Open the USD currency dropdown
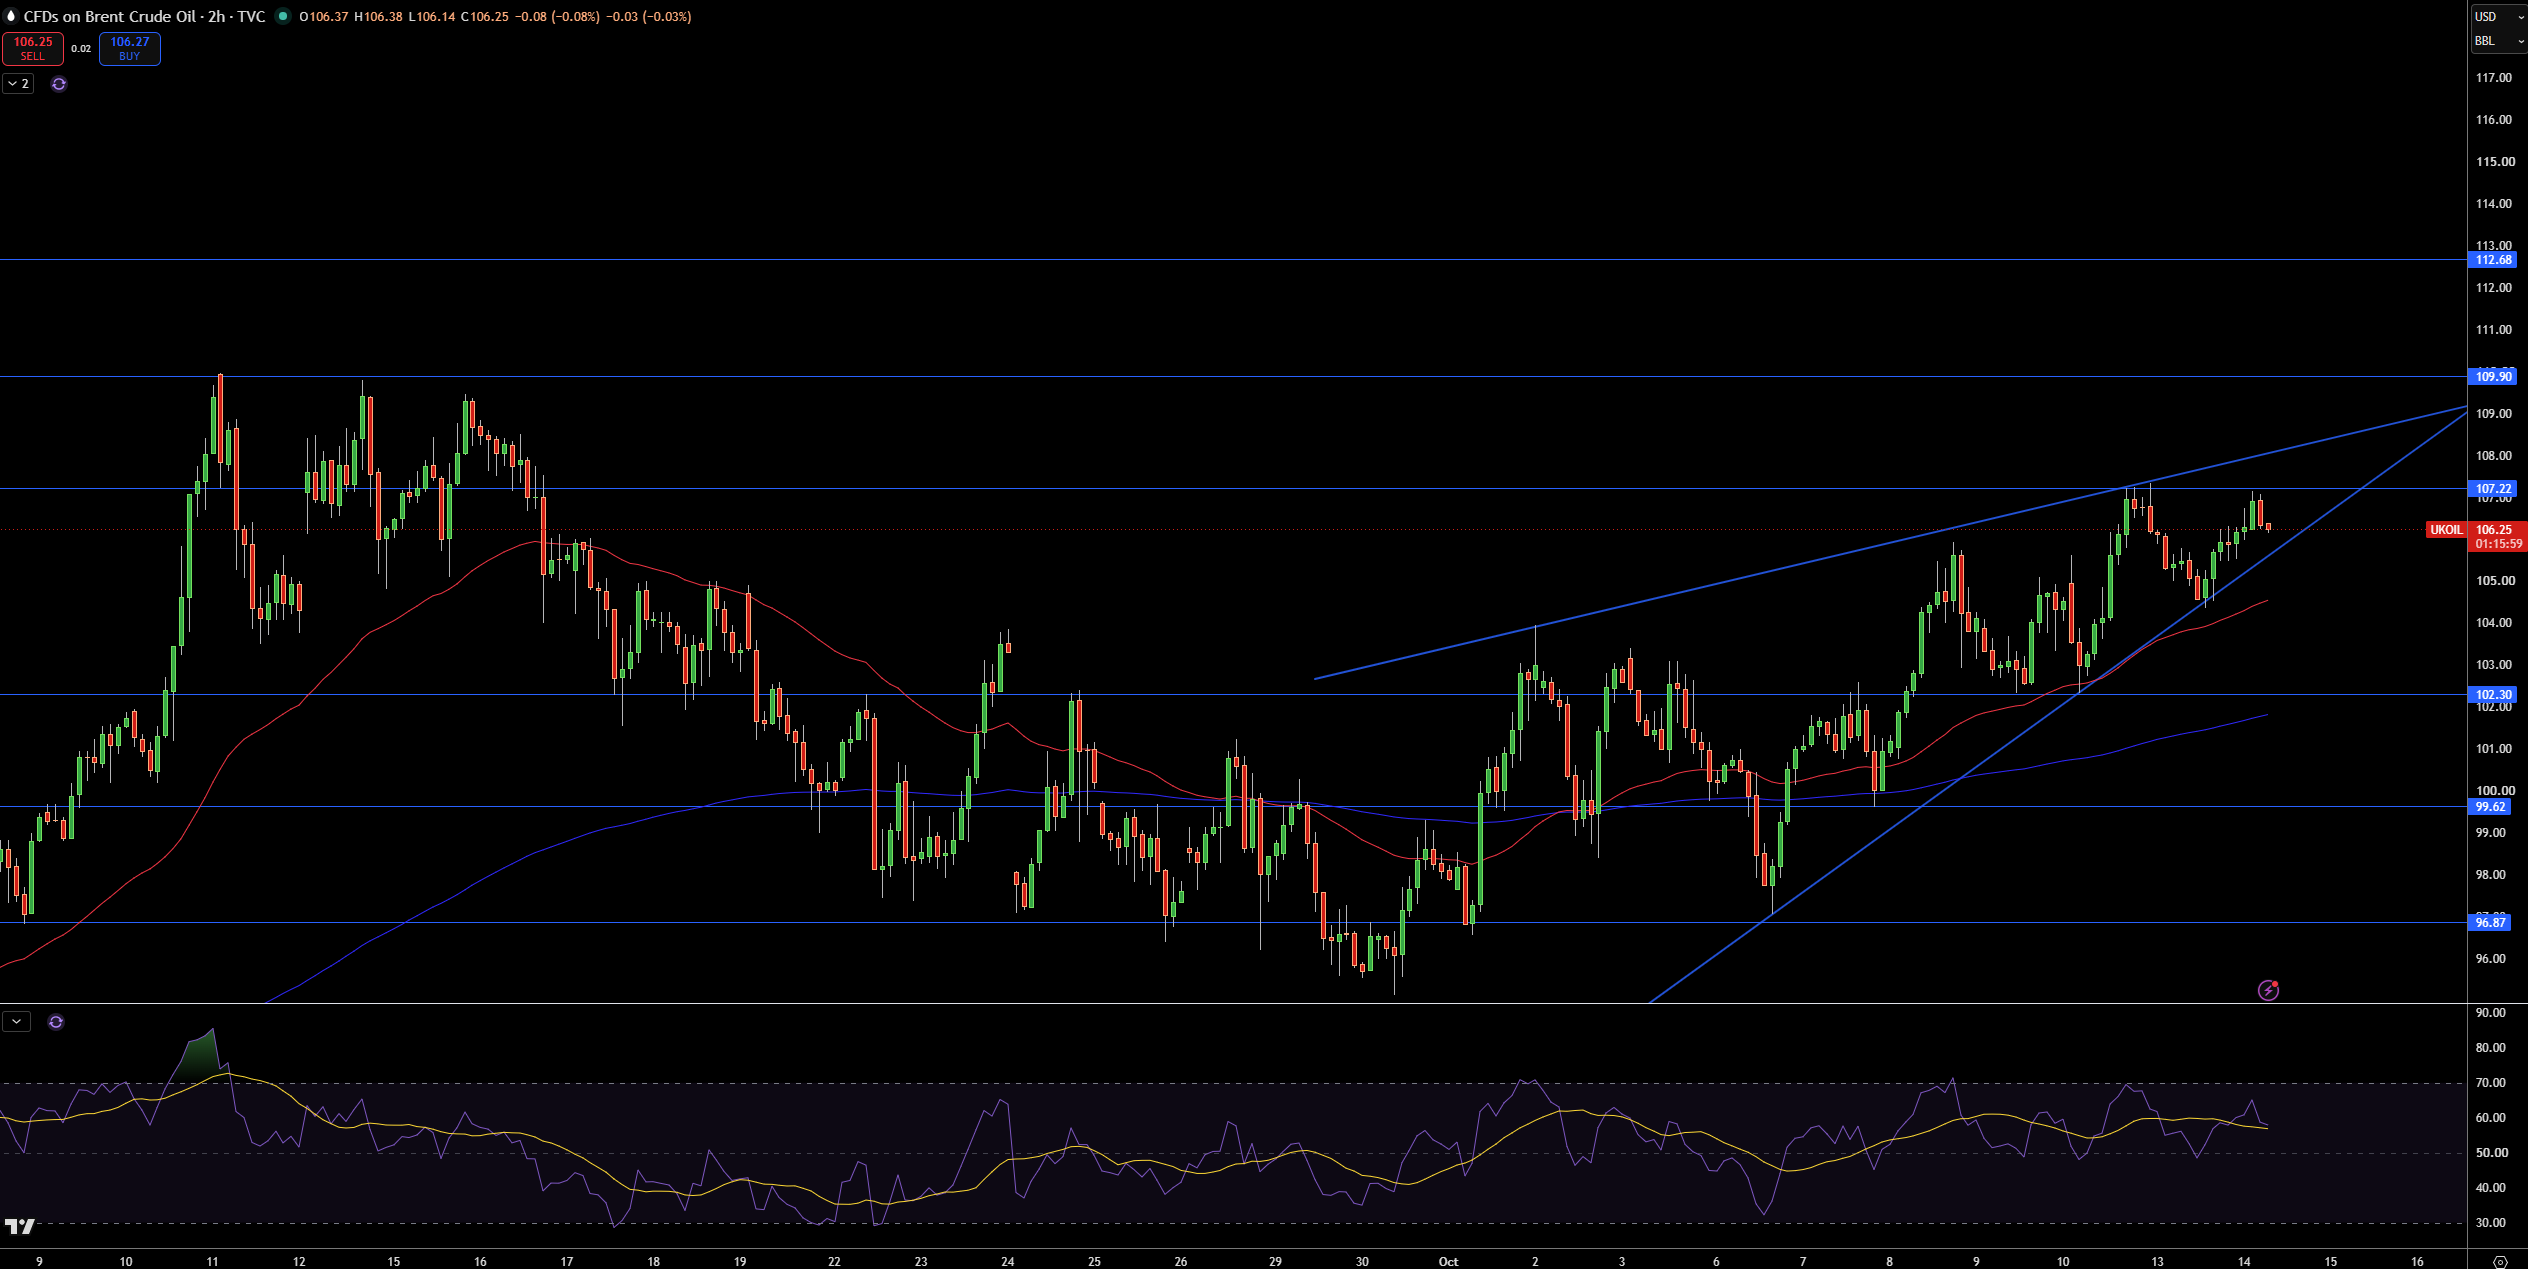 2499,17
